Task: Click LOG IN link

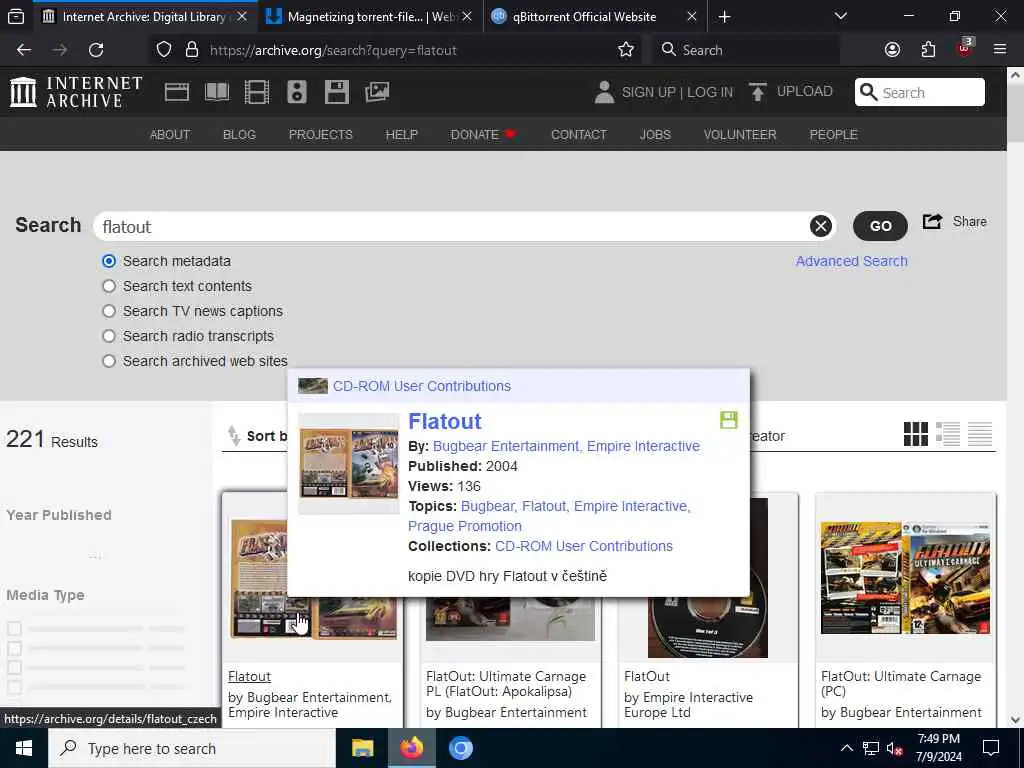Action: point(710,92)
